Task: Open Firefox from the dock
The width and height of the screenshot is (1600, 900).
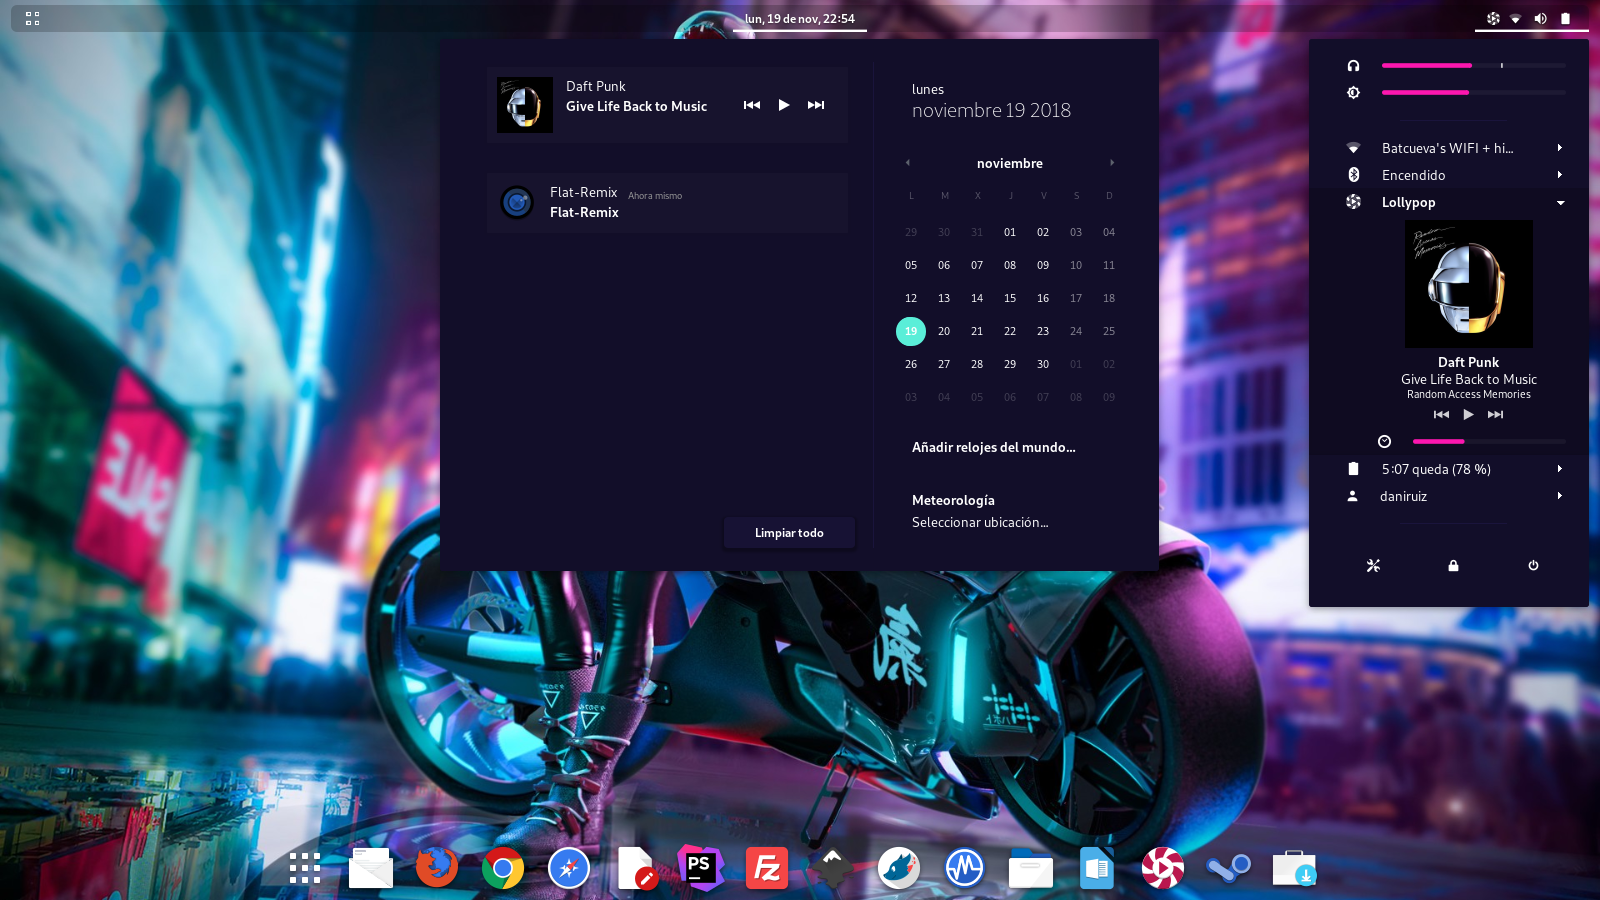Action: [x=436, y=868]
